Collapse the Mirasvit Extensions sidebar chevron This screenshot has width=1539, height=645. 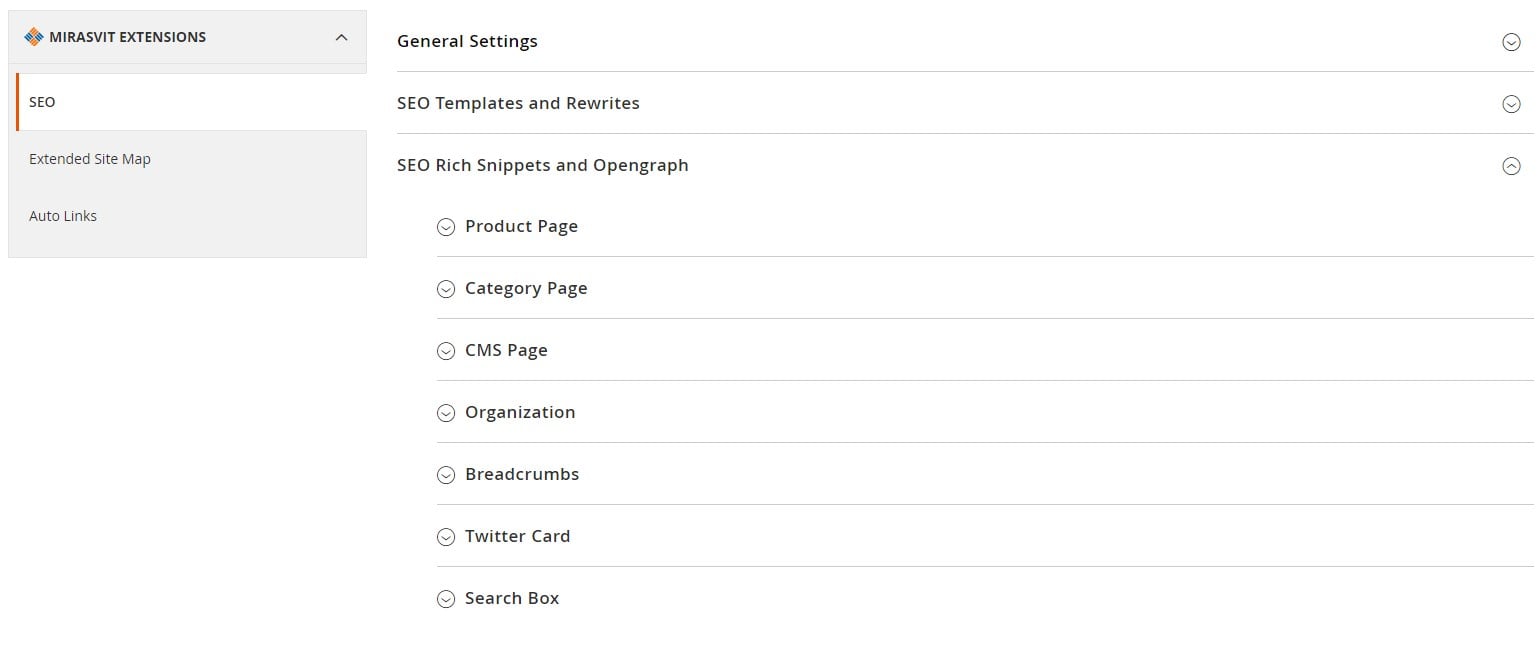pyautogui.click(x=341, y=37)
